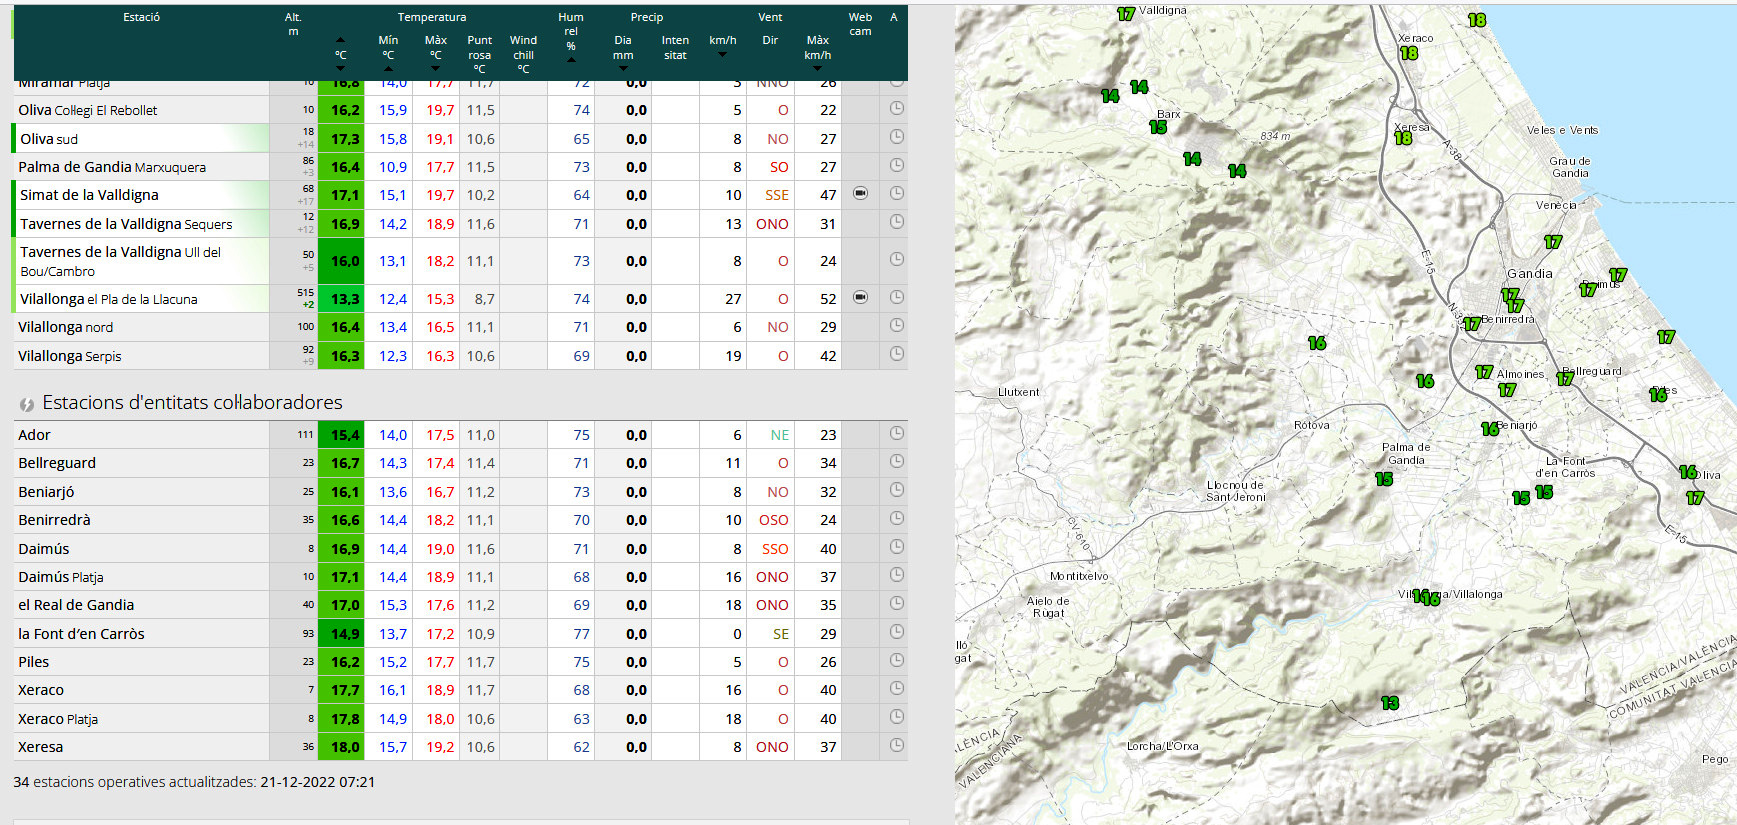Open history clock icon for Bellreguard
Viewport: 1737px width, 825px height.
(897, 461)
